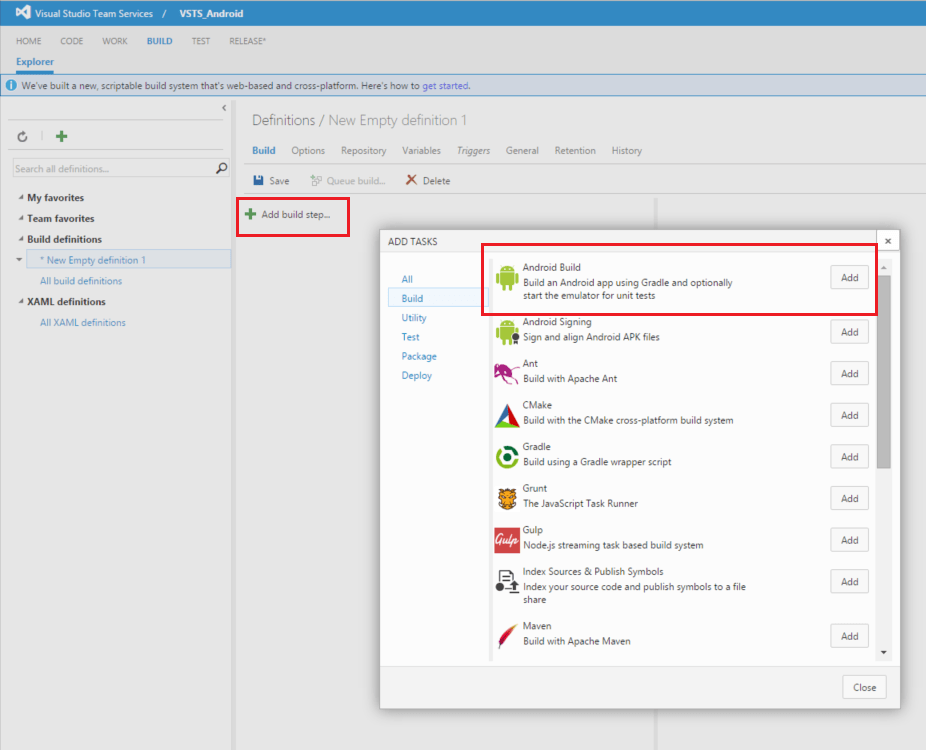Click the Save disk icon
Viewport: 926px width, 750px height.
259,181
